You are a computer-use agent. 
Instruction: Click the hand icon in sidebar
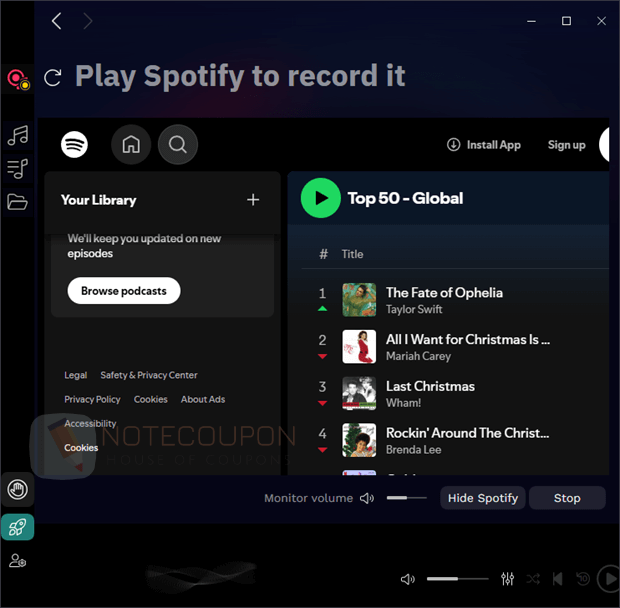click(17, 490)
